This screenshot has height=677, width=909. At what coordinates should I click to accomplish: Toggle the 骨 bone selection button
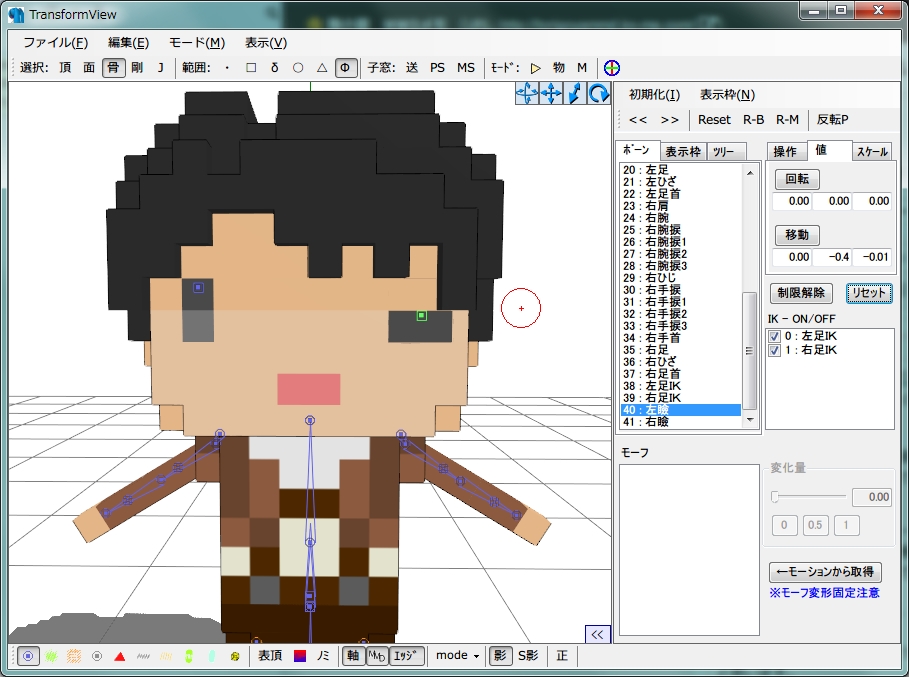[x=113, y=68]
